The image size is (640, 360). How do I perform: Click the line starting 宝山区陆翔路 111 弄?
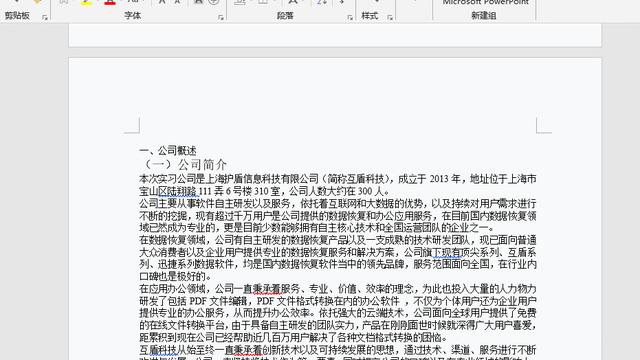click(264, 191)
